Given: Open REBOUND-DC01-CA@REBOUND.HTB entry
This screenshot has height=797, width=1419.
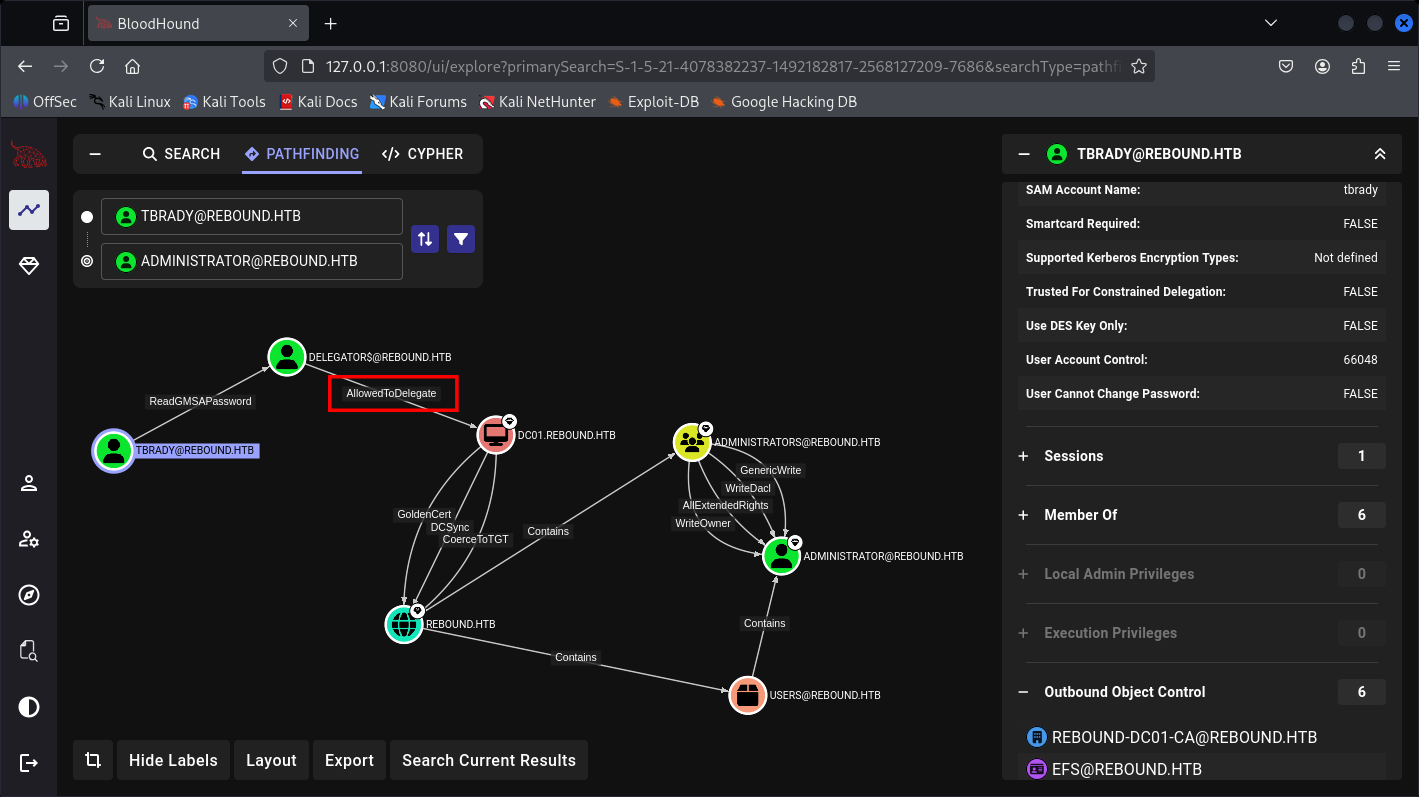Looking at the screenshot, I should coord(1183,737).
